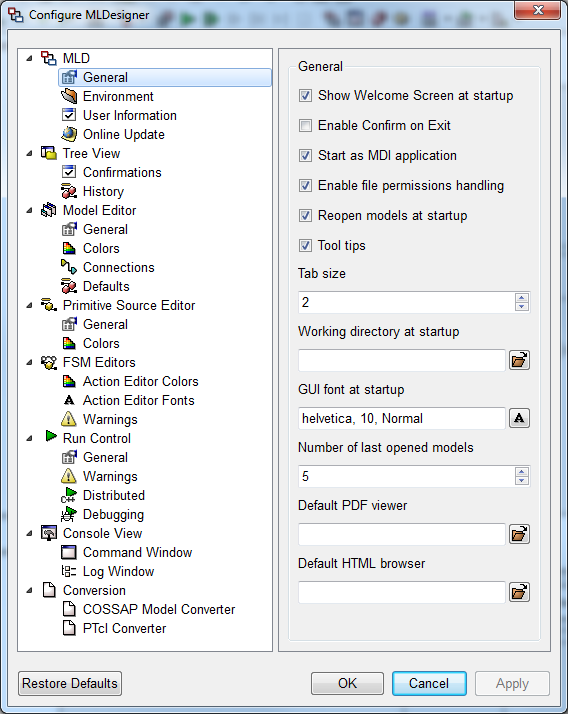Open font chooser for GUI font
The height and width of the screenshot is (714, 568).
(x=519, y=418)
